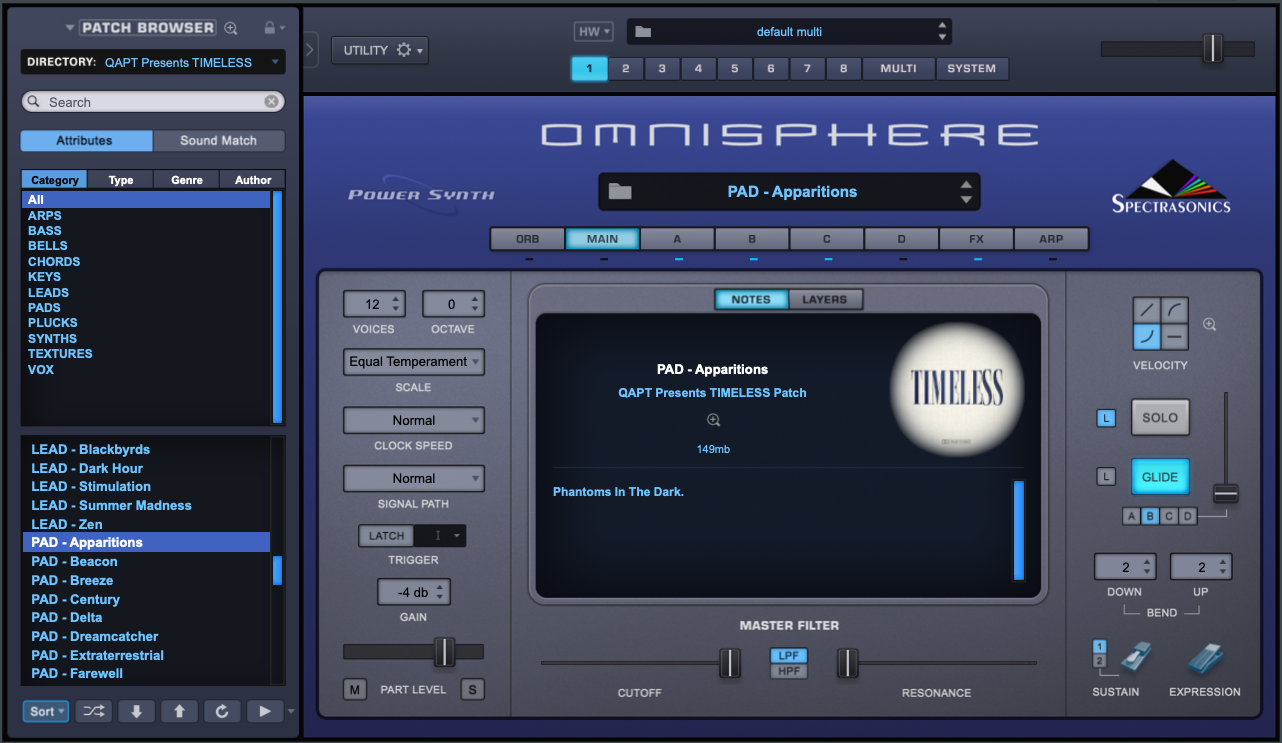Screen dimensions: 1282x743
Task: Open the MULTI page
Action: point(899,69)
